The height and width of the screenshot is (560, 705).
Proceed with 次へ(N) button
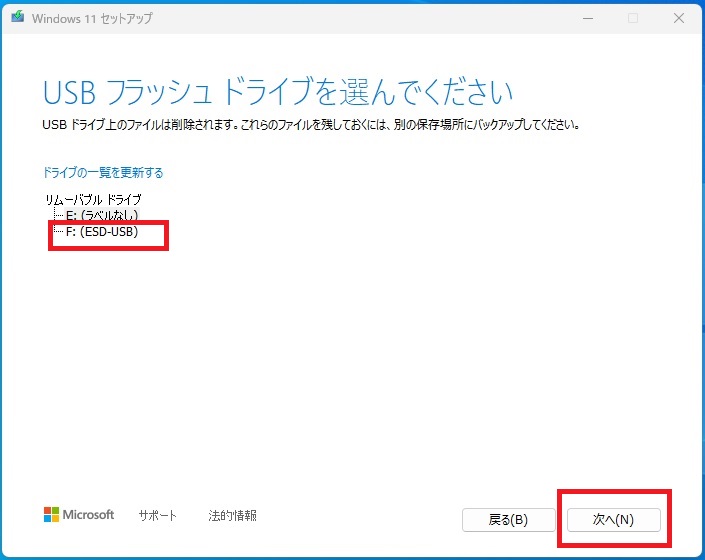click(x=614, y=520)
